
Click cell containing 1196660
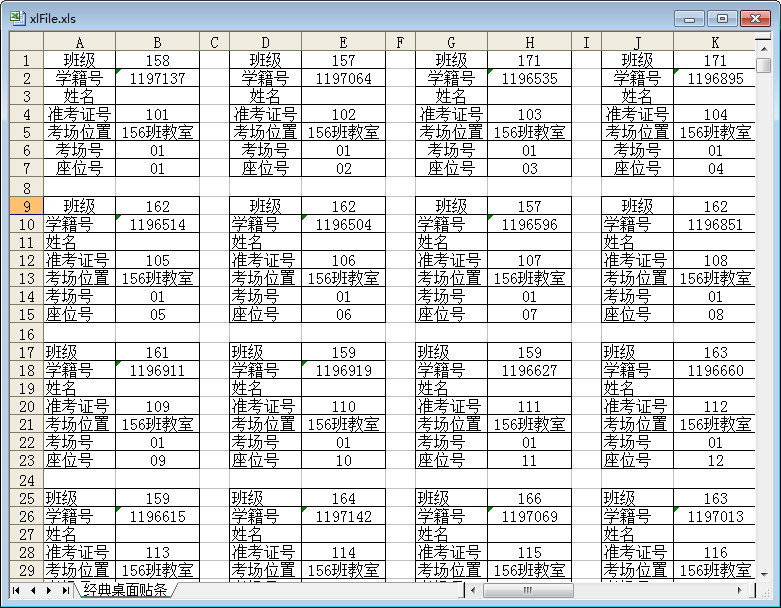click(715, 370)
